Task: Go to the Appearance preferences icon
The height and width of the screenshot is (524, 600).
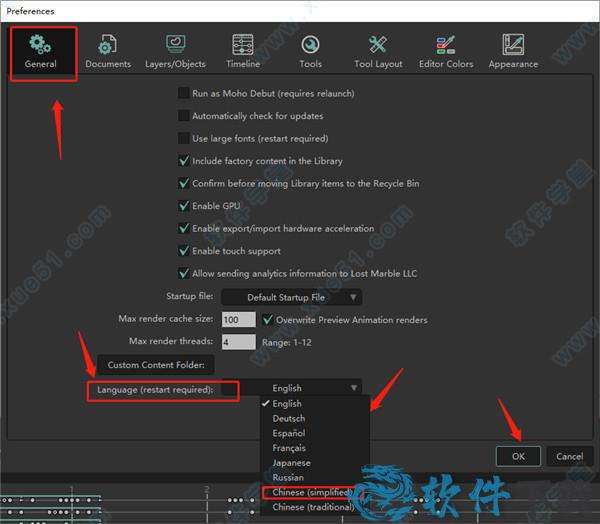Action: coord(513,45)
